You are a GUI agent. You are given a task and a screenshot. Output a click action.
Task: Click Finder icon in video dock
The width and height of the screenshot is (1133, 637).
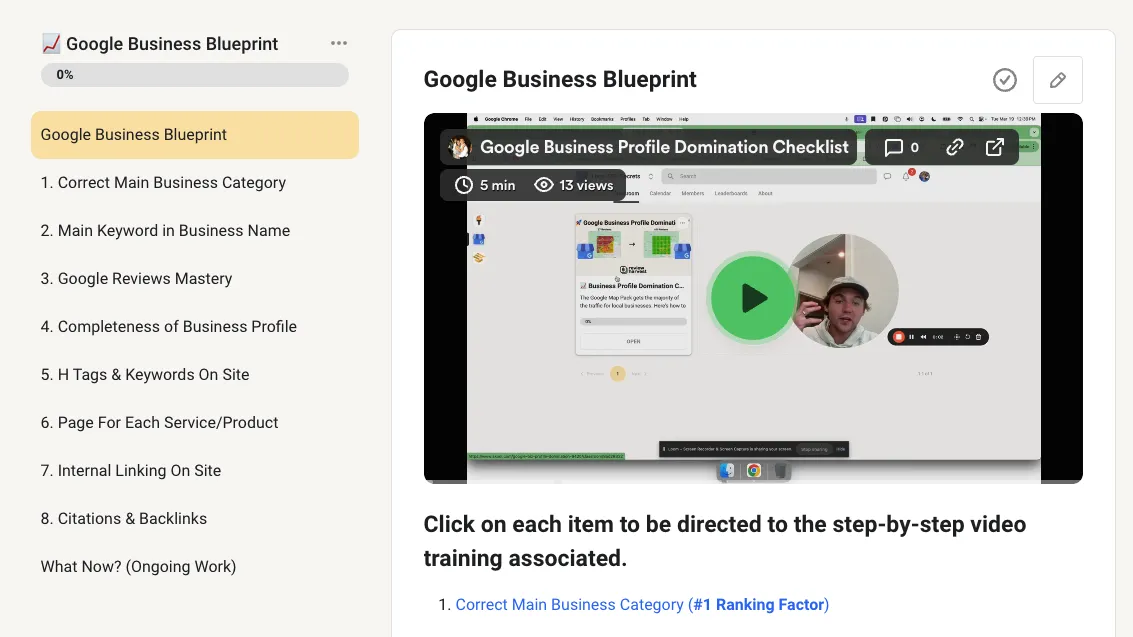click(727, 471)
